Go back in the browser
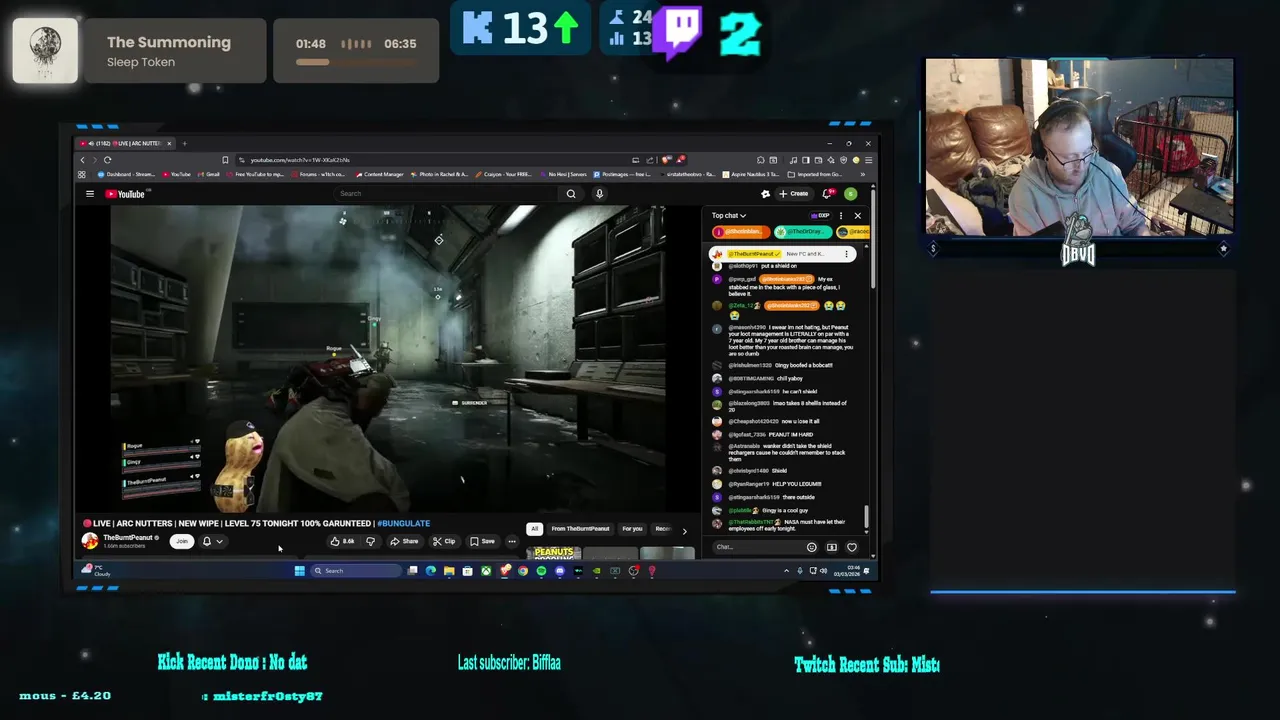This screenshot has width=1280, height=720. (83, 160)
